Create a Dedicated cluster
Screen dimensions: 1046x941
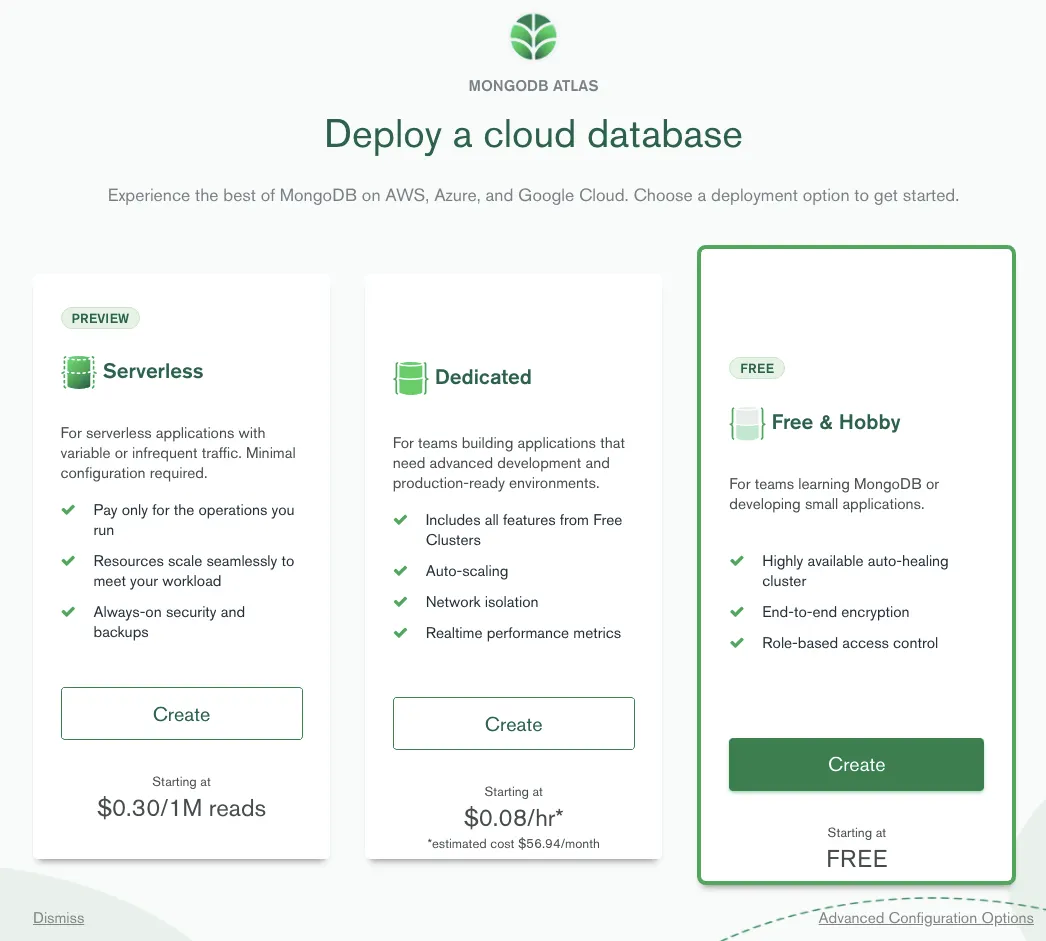coord(514,724)
